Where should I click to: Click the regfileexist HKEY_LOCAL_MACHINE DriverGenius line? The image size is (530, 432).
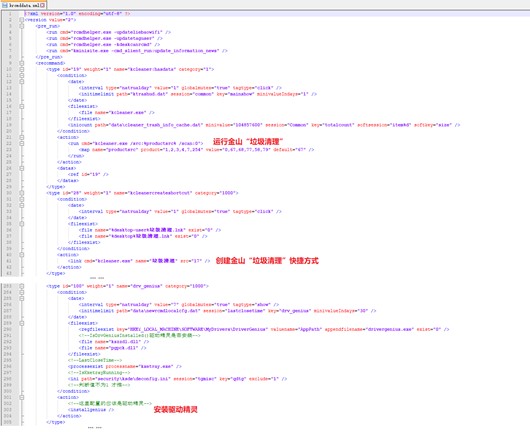264,329
